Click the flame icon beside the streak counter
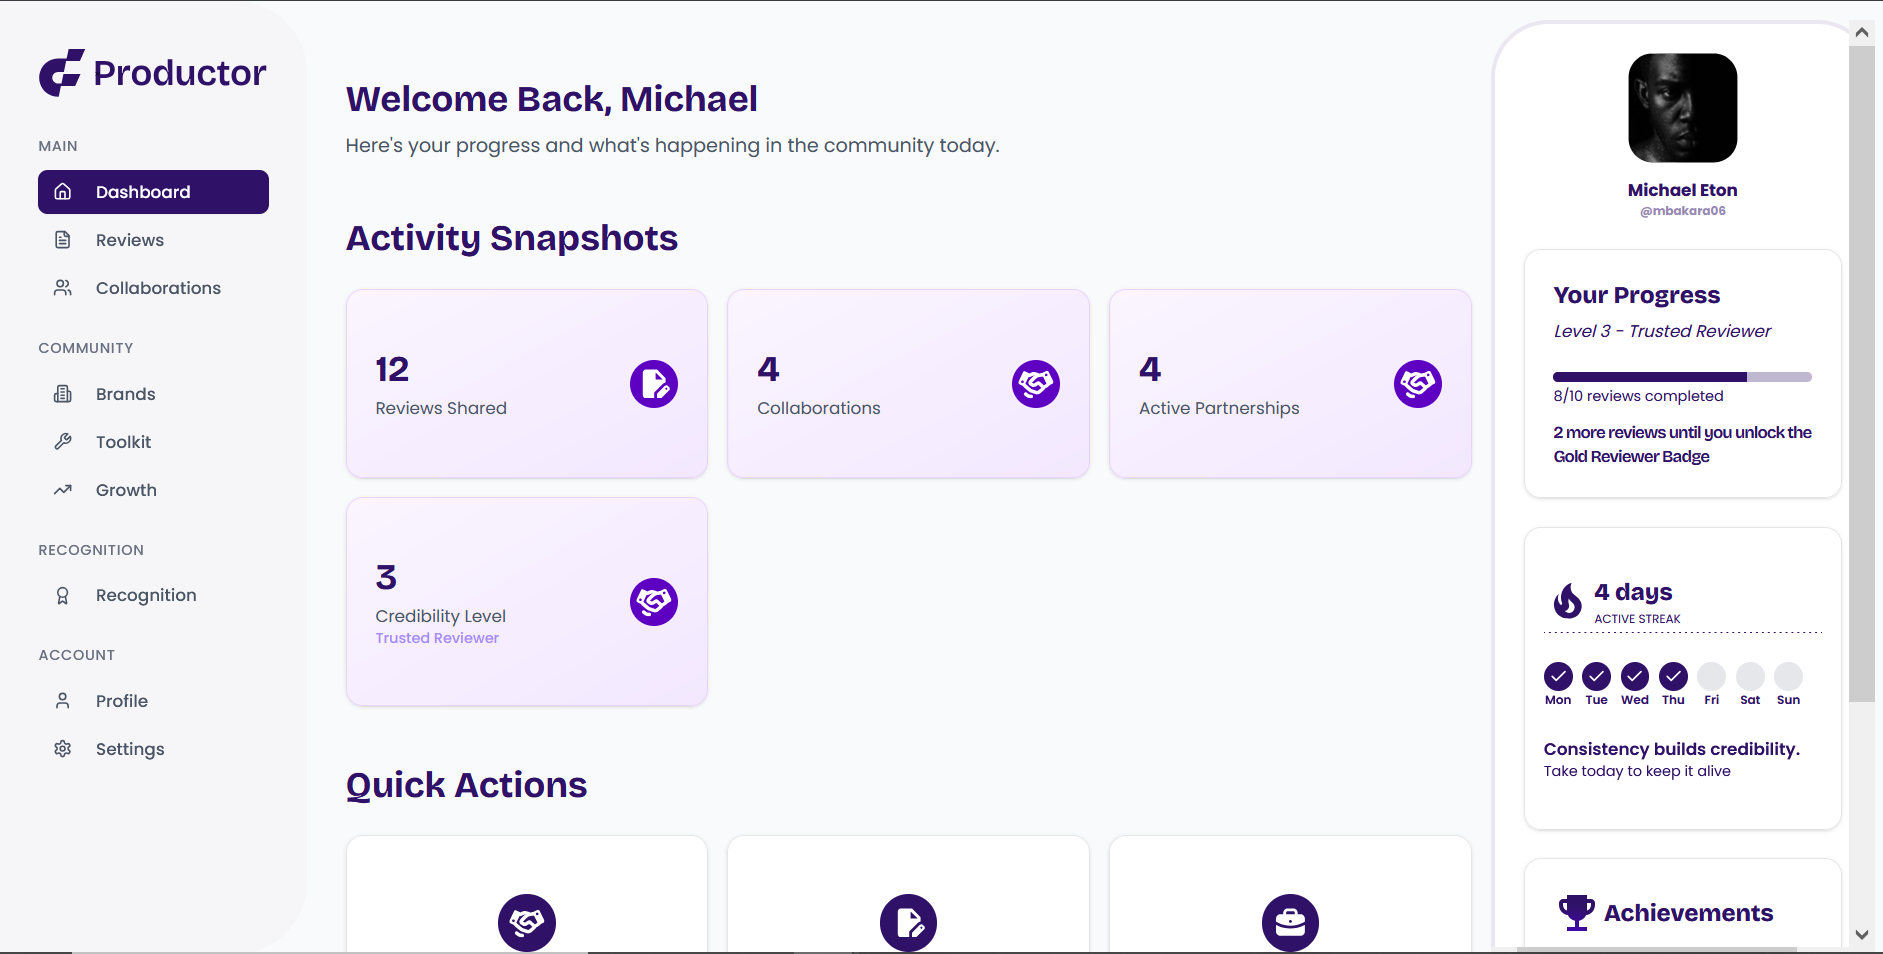Viewport: 1883px width, 954px height. tap(1568, 601)
